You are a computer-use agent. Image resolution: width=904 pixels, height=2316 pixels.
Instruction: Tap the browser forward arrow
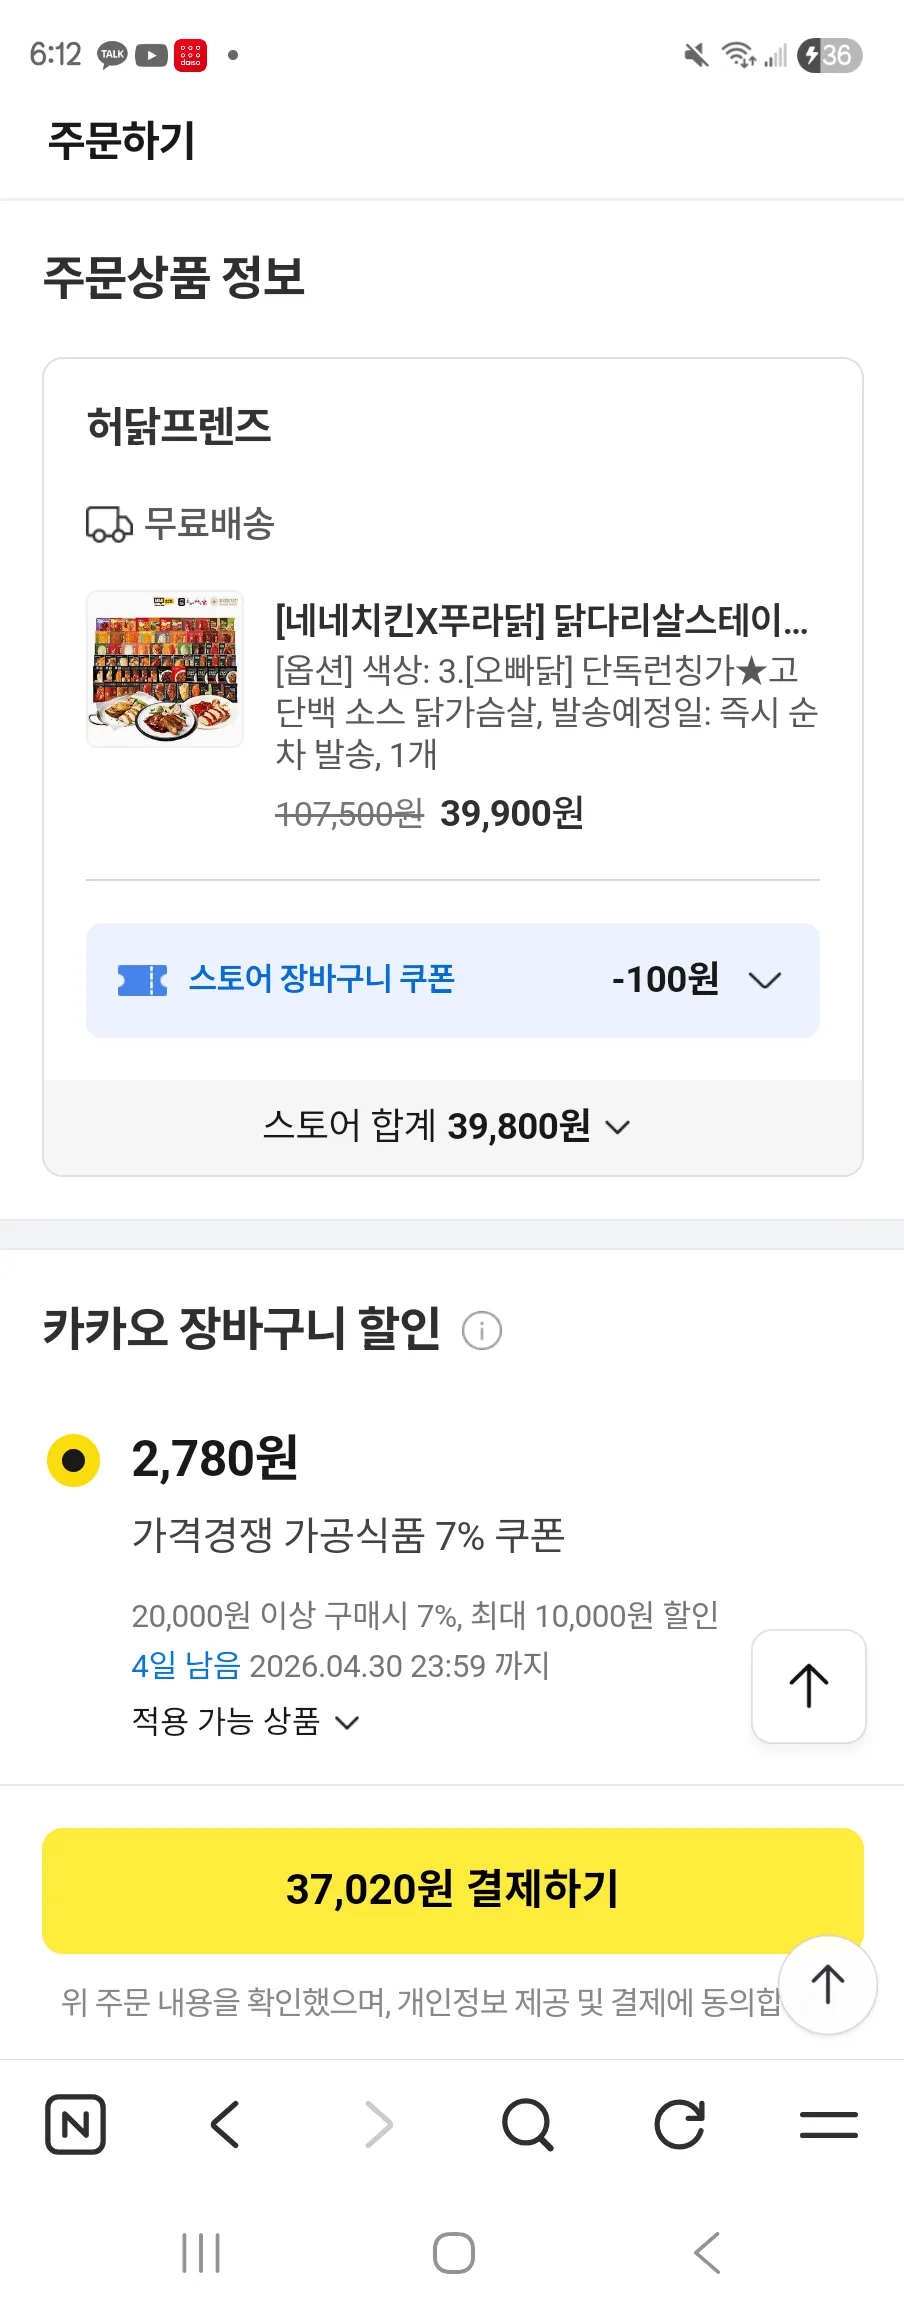[378, 2124]
